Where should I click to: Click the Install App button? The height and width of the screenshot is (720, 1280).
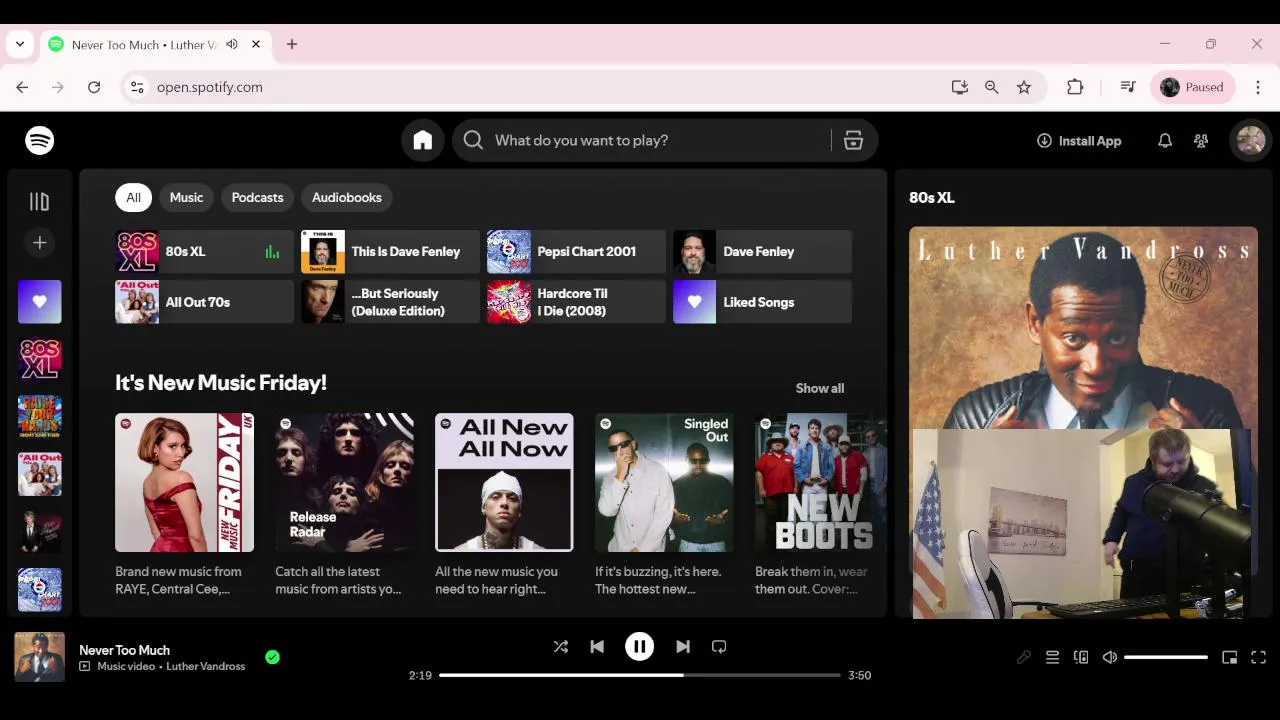click(1079, 141)
